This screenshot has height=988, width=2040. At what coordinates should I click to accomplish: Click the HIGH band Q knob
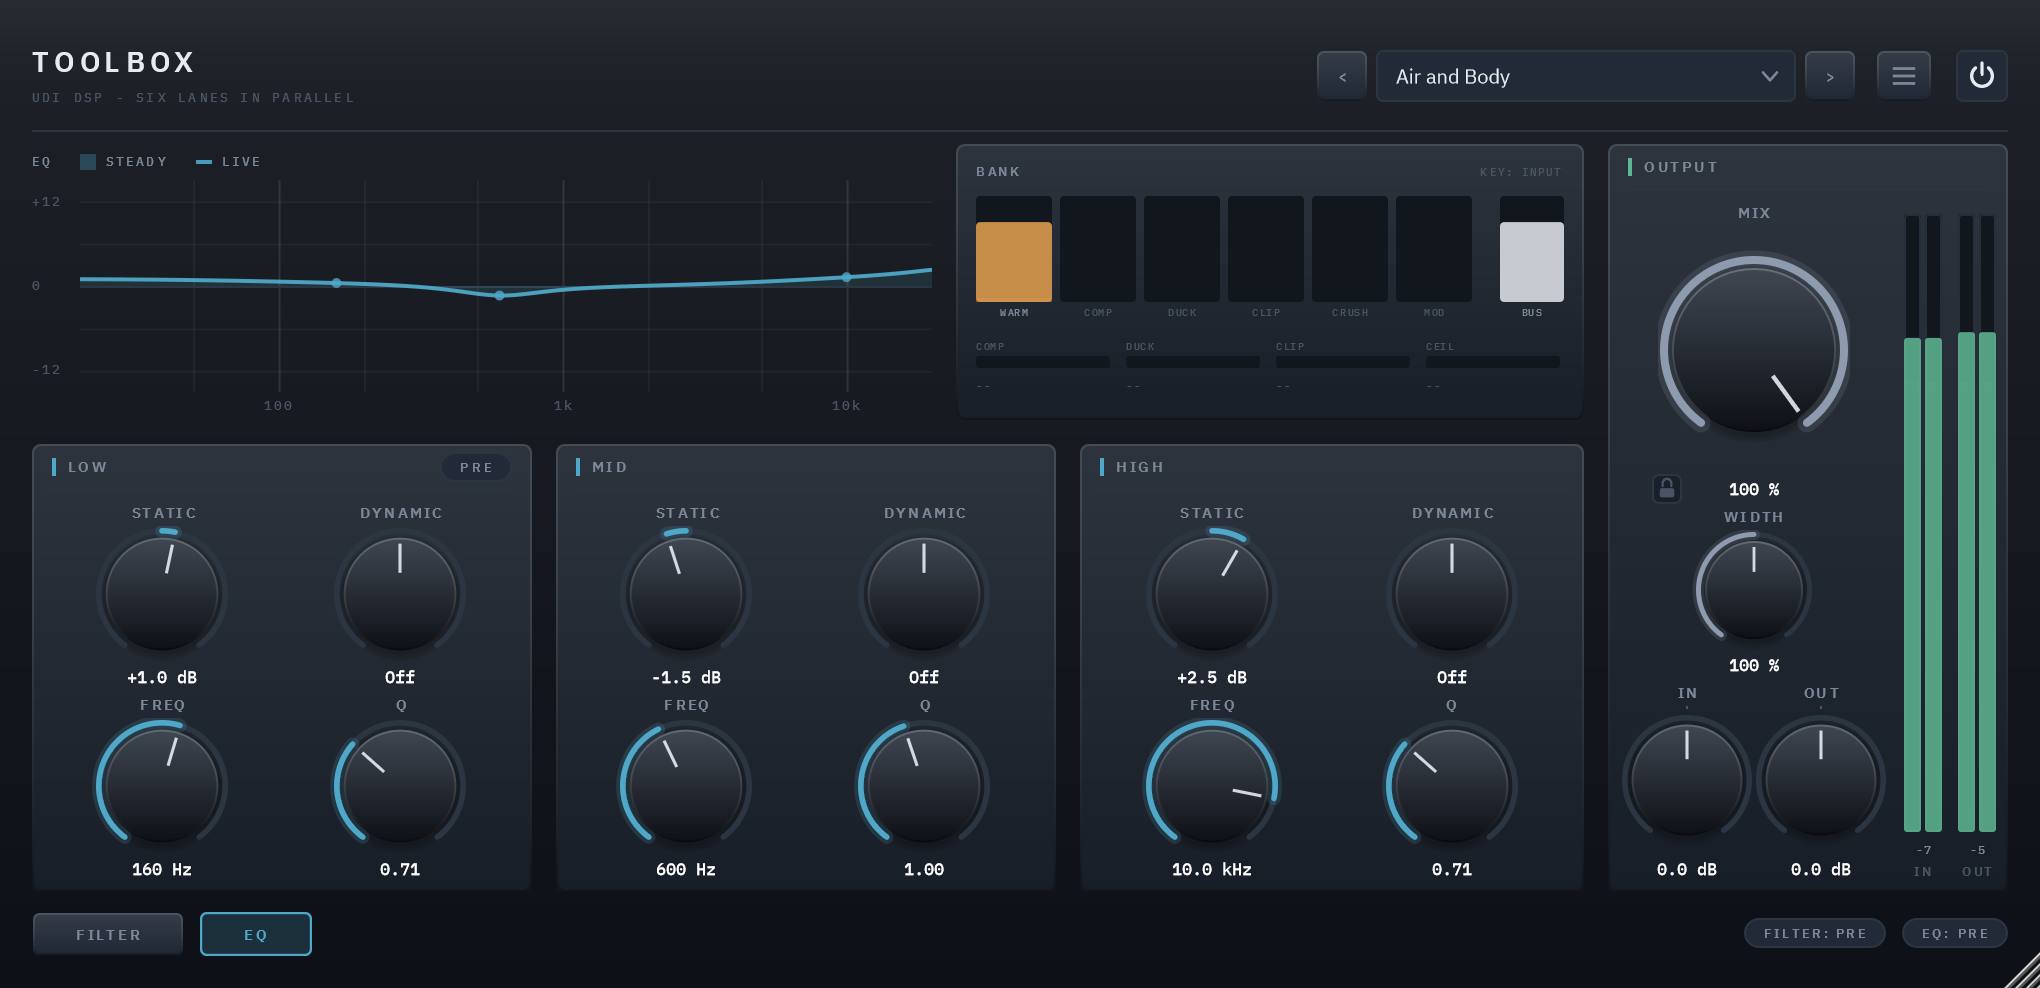click(1452, 785)
